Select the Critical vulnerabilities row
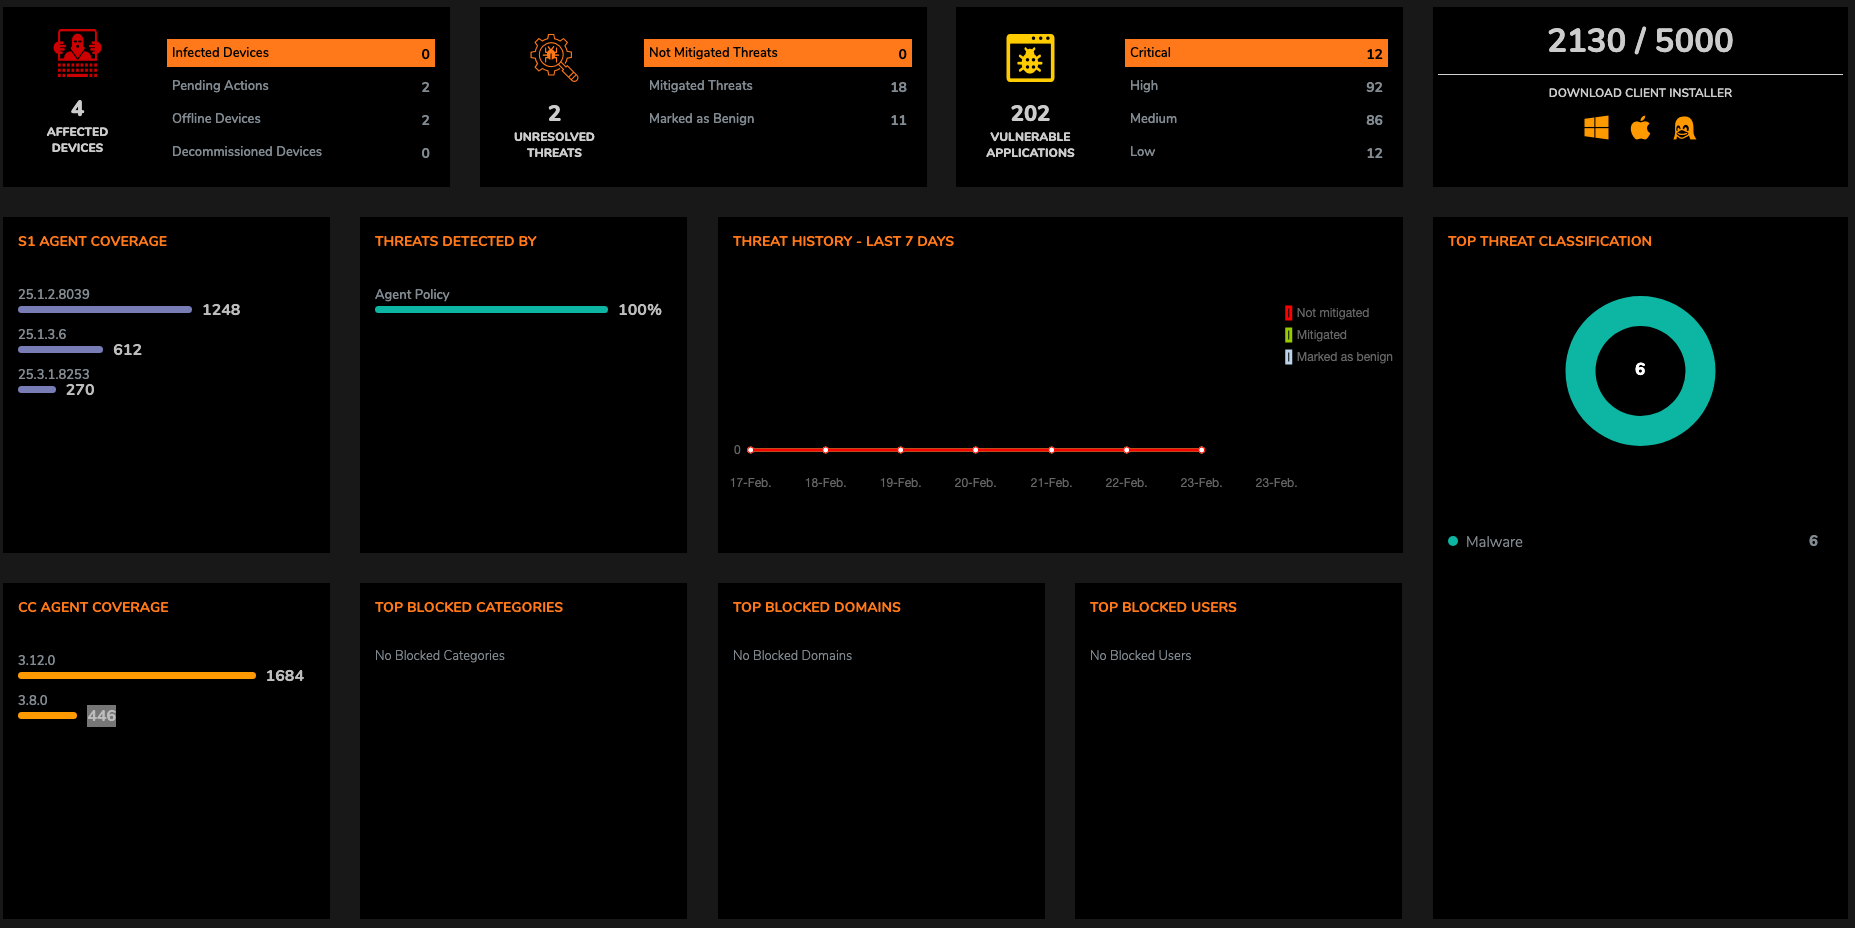This screenshot has width=1855, height=928. point(1256,53)
